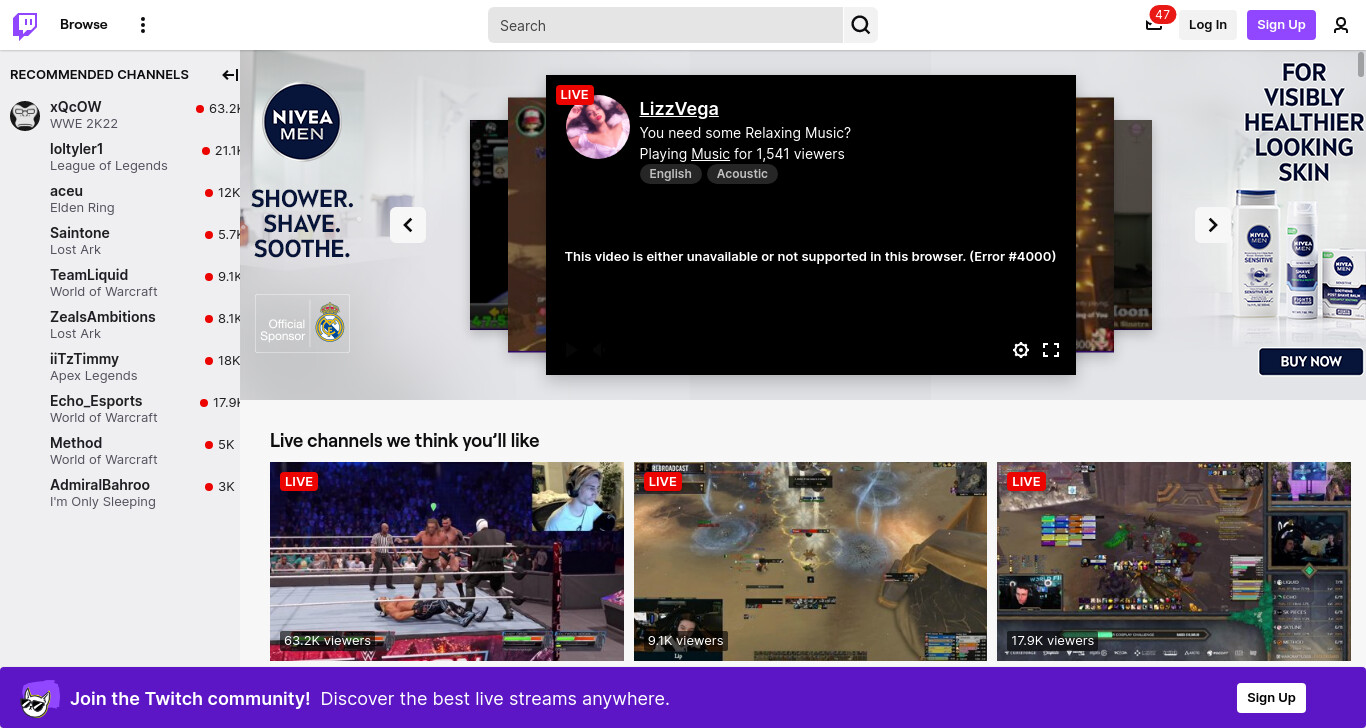Open loltyler1 channel in sidebar
Viewport: 1366px width, 728px height.
(x=120, y=157)
